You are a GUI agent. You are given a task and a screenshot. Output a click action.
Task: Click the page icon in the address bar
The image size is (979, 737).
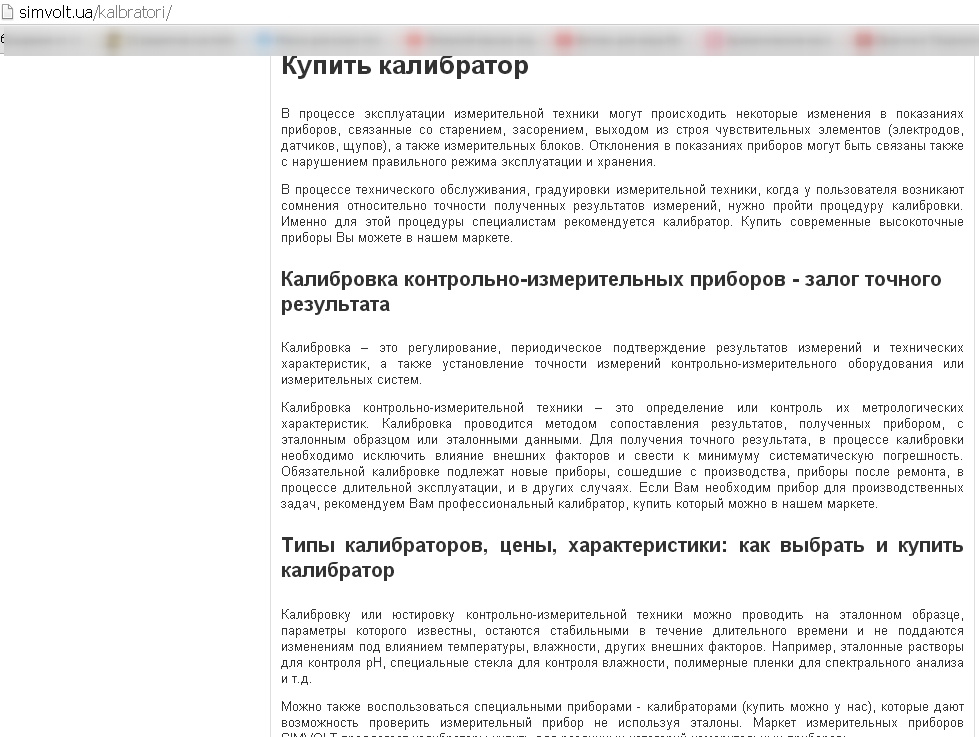7,12
